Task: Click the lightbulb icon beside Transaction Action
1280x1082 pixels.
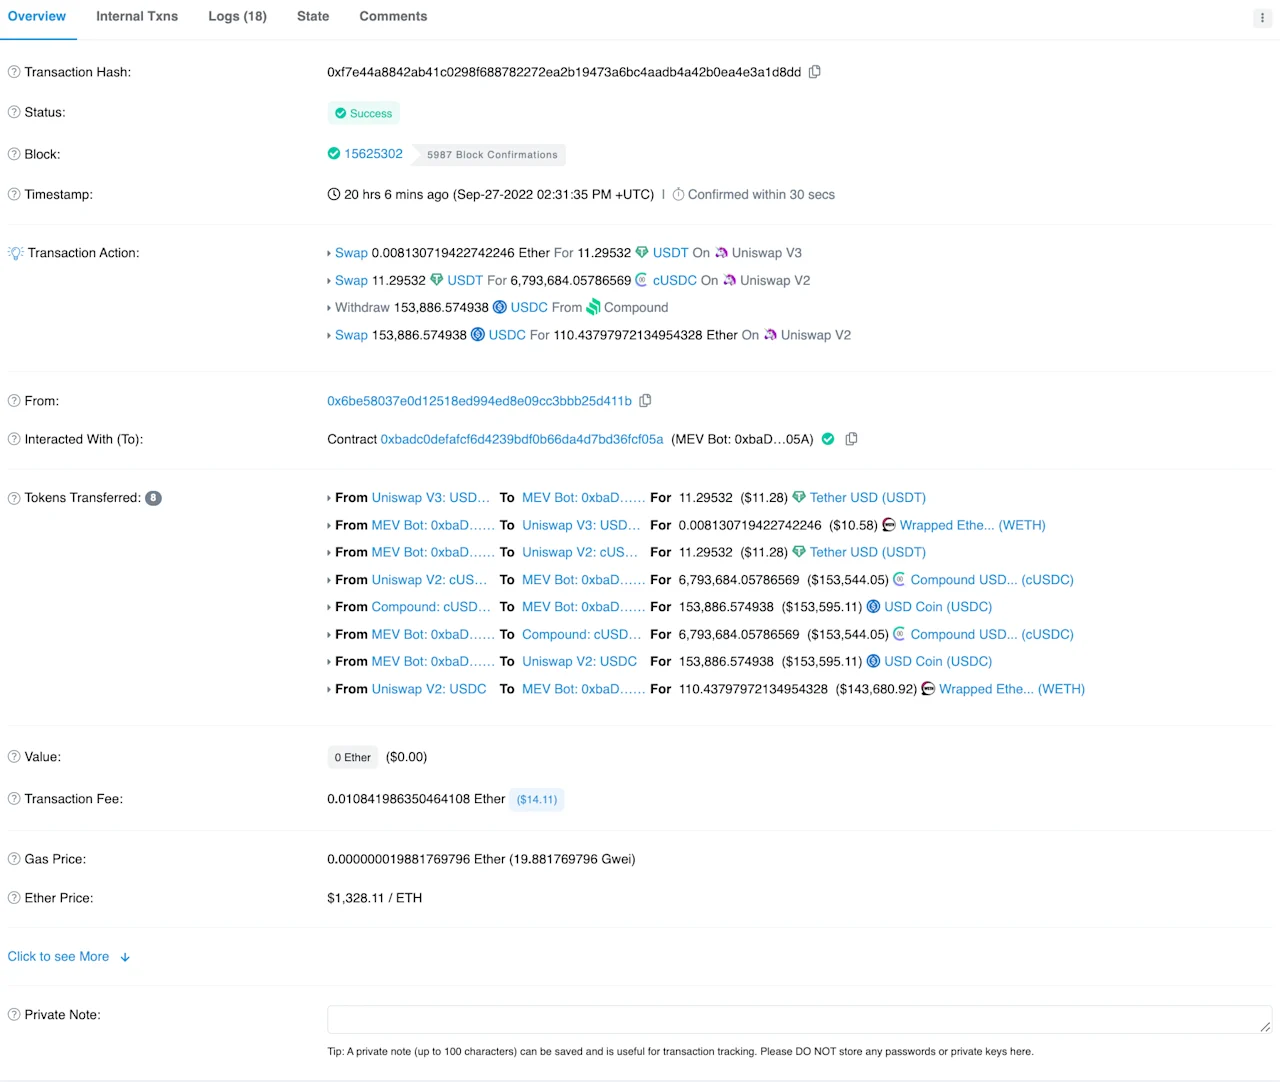Action: click(15, 253)
